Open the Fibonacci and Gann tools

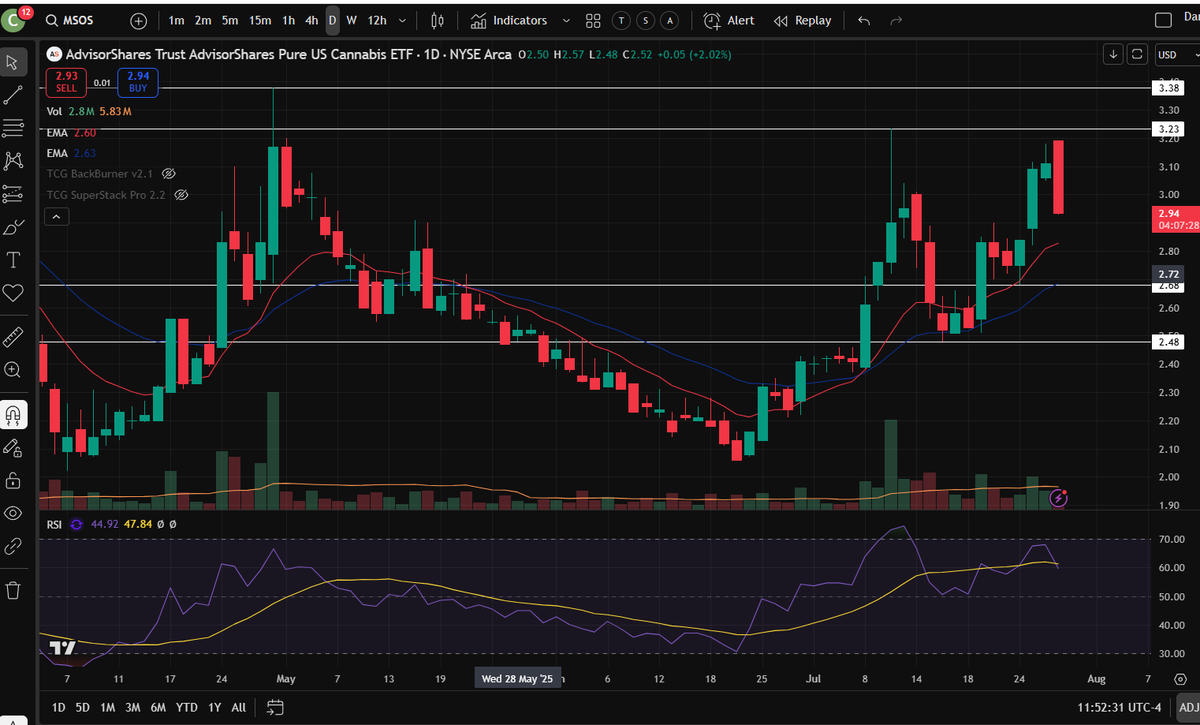(x=13, y=128)
